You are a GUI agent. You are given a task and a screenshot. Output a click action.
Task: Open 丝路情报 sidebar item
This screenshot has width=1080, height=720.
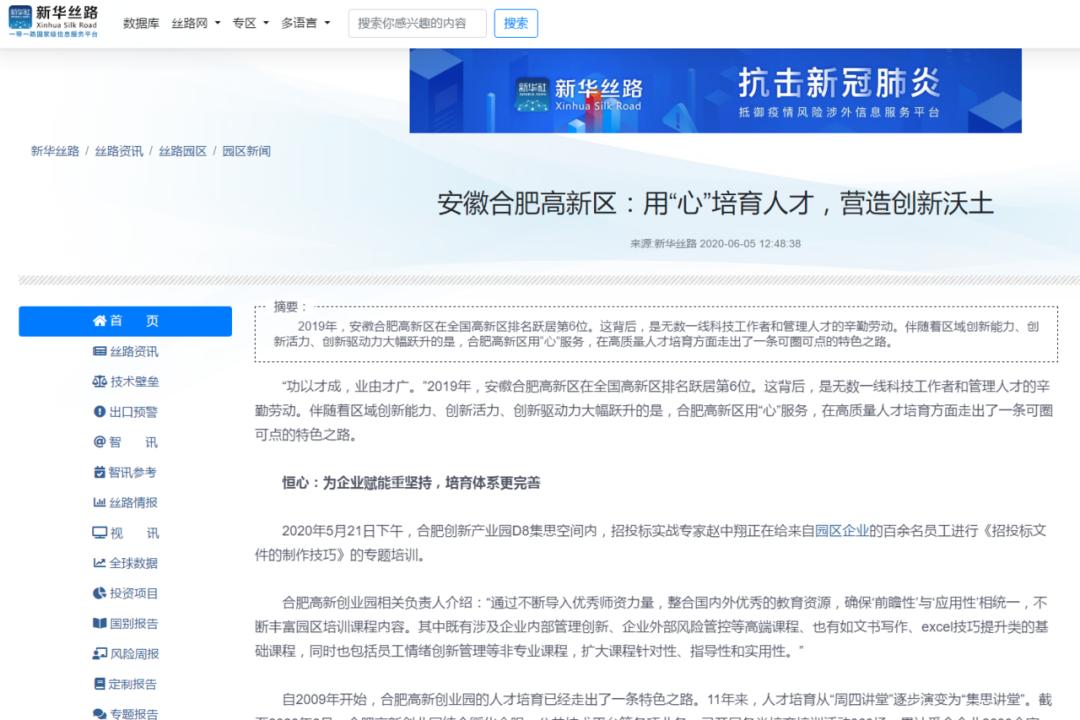(x=134, y=503)
